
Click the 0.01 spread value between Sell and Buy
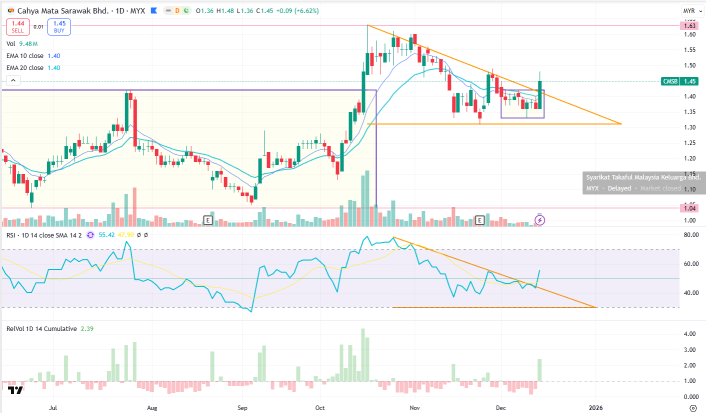(39, 27)
